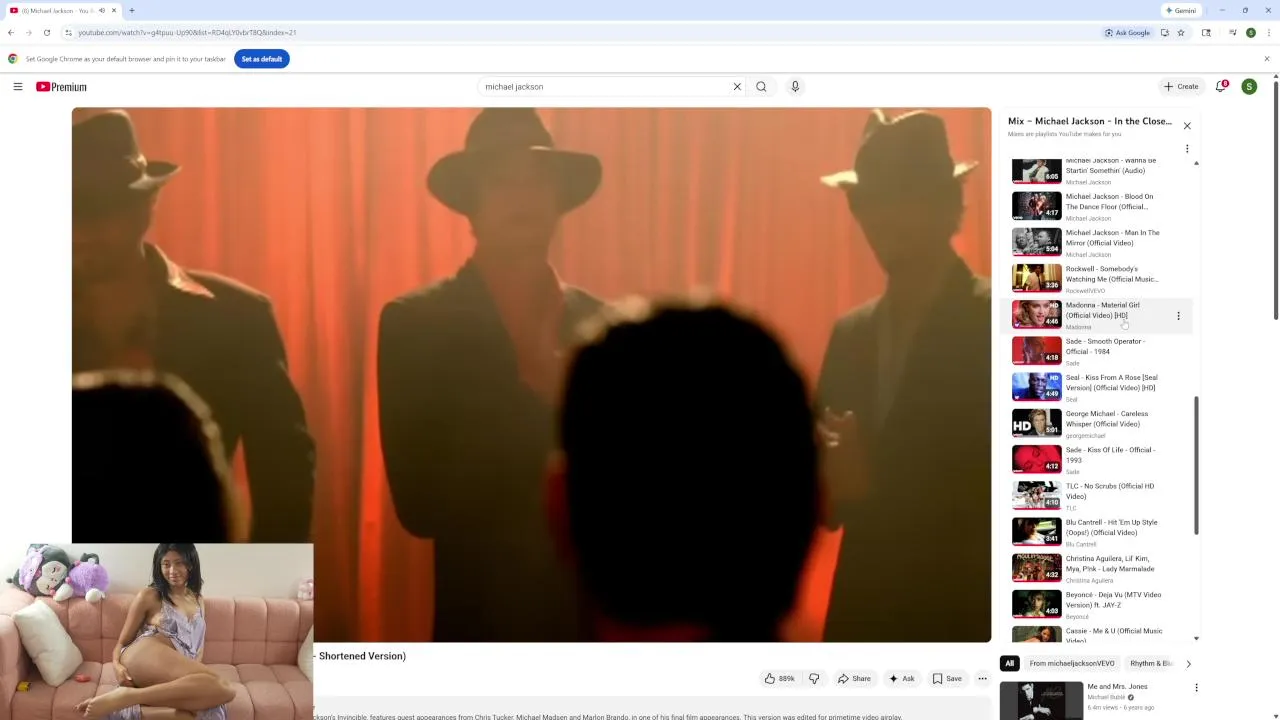Click the main video player frame
The height and width of the screenshot is (720, 1280).
coord(531,375)
